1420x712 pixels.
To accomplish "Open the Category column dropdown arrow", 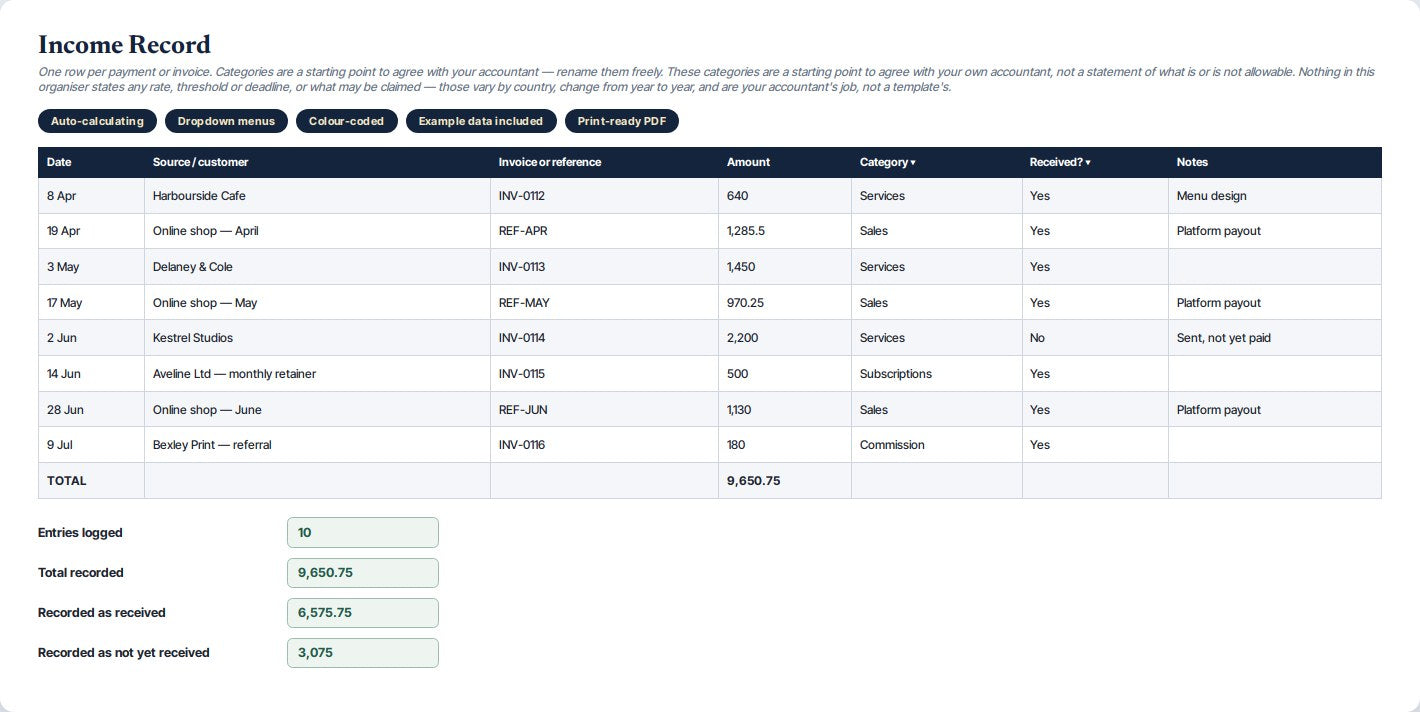I will click(x=913, y=162).
